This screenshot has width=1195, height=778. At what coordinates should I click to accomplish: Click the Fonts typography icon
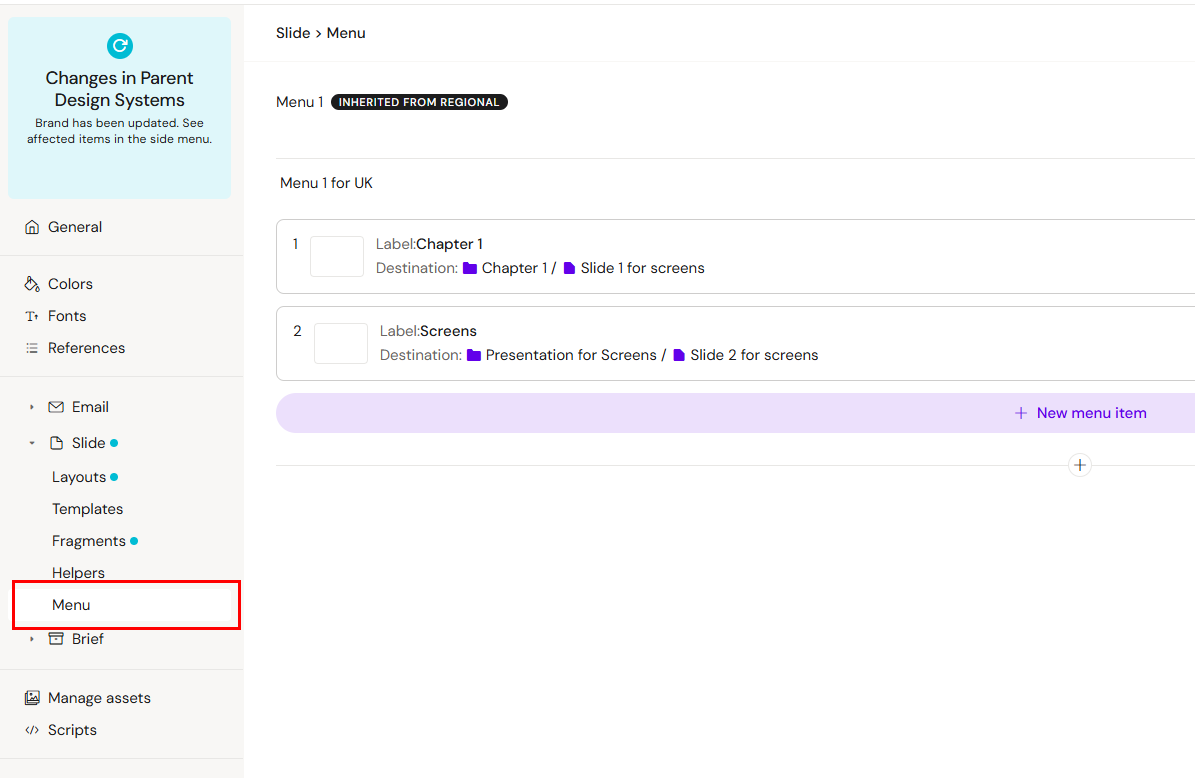click(x=32, y=316)
